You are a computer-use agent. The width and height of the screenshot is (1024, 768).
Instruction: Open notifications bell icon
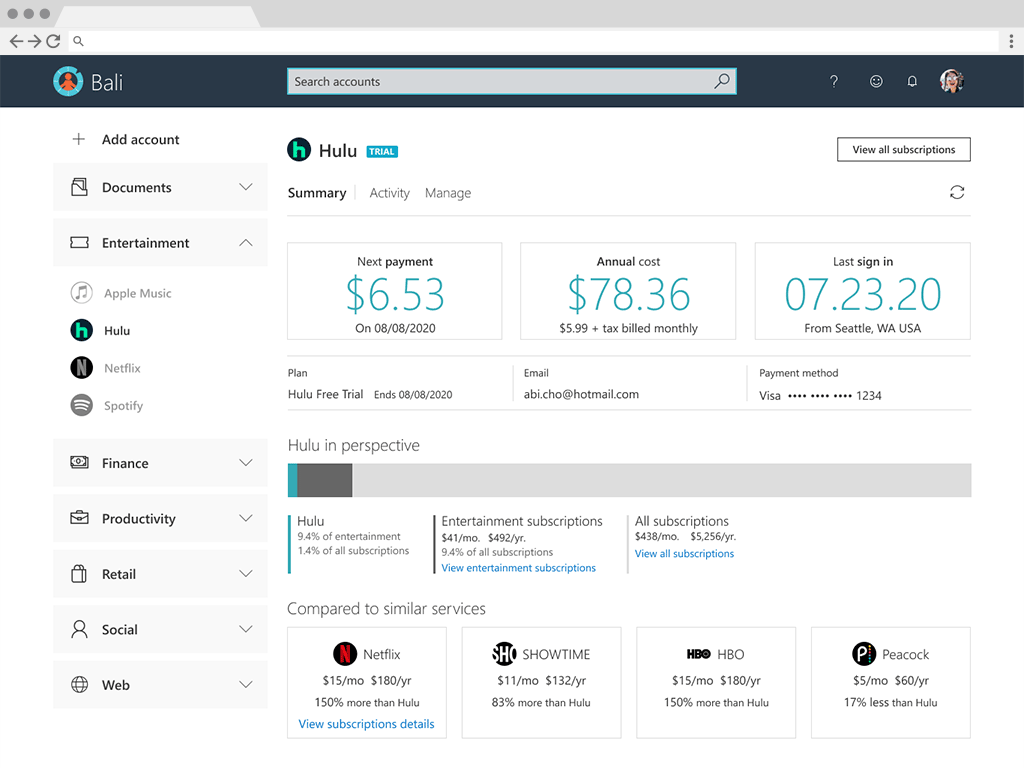pyautogui.click(x=912, y=82)
